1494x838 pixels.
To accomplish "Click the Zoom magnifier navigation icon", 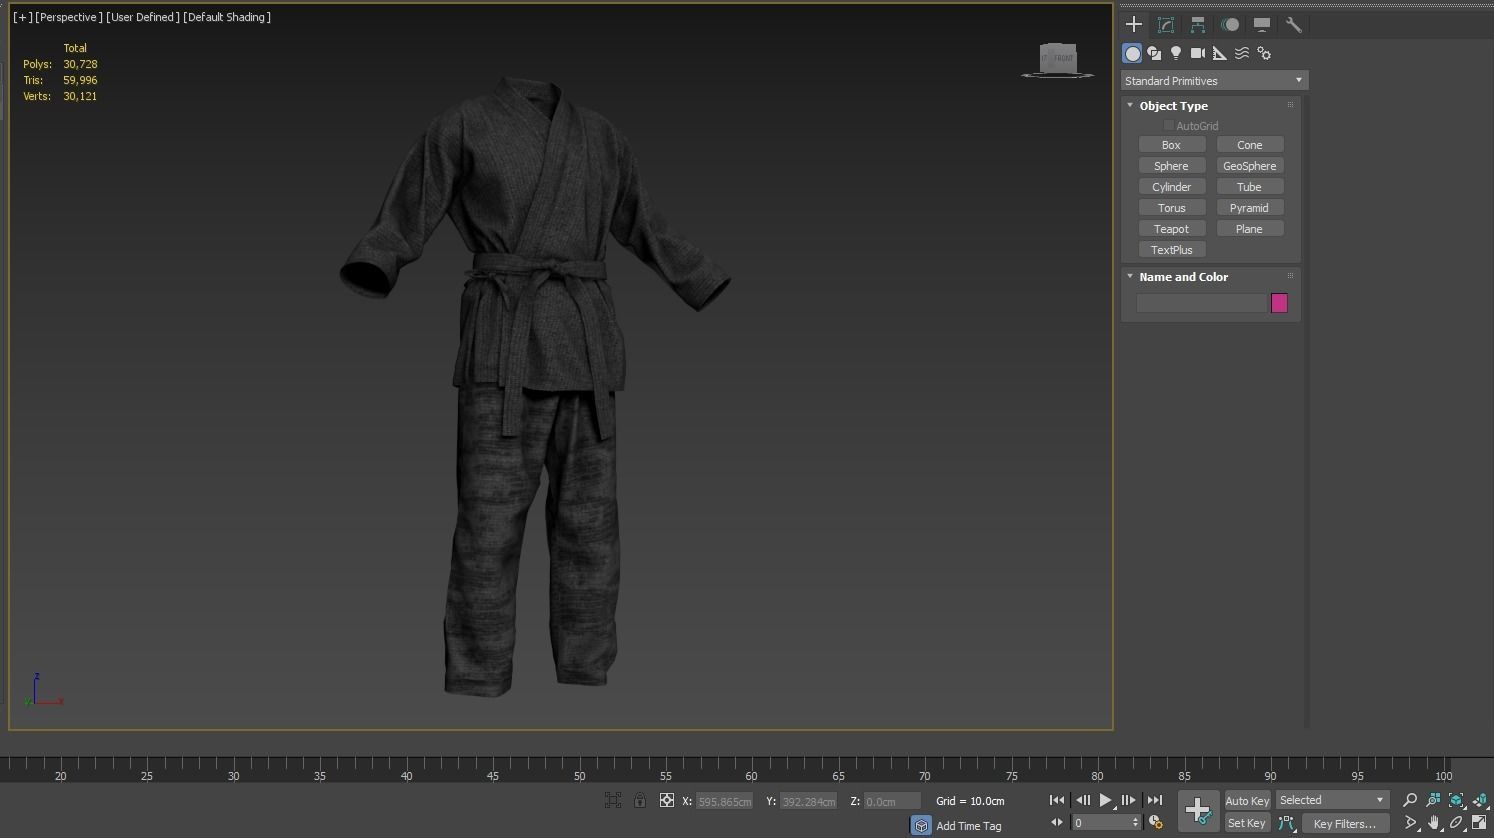I will point(1410,800).
